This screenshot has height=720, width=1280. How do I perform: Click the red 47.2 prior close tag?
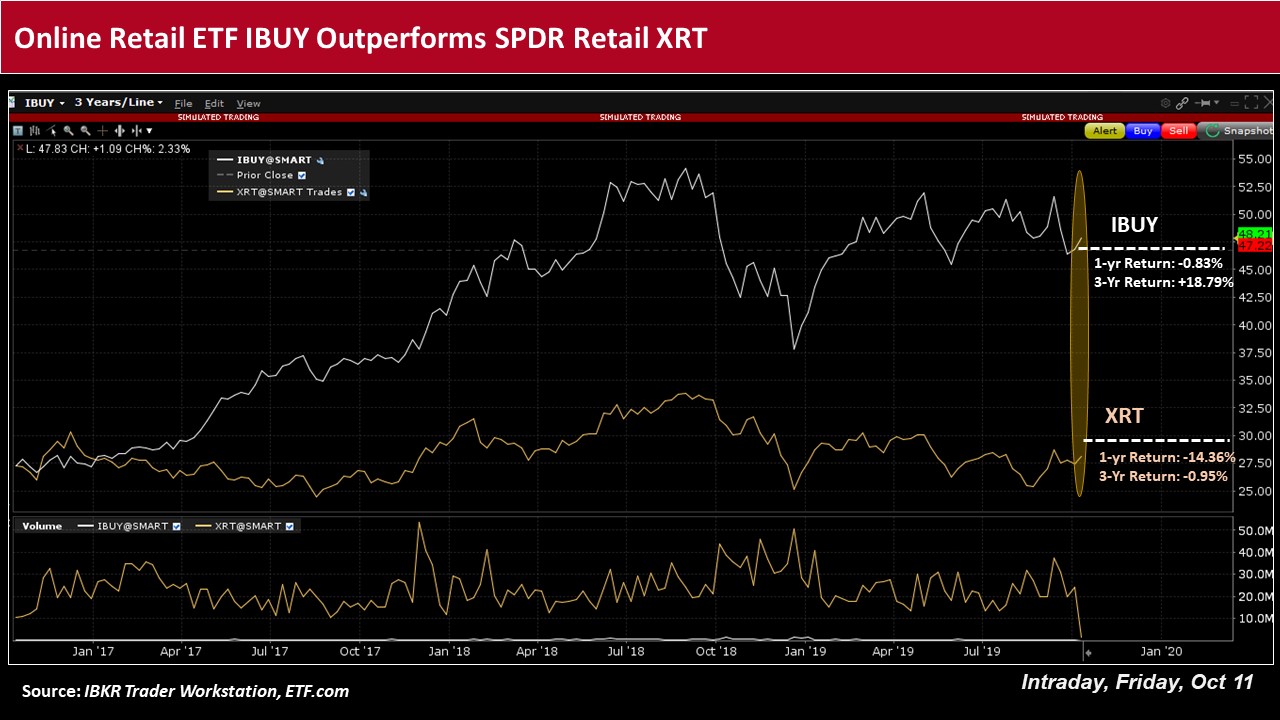[1255, 246]
